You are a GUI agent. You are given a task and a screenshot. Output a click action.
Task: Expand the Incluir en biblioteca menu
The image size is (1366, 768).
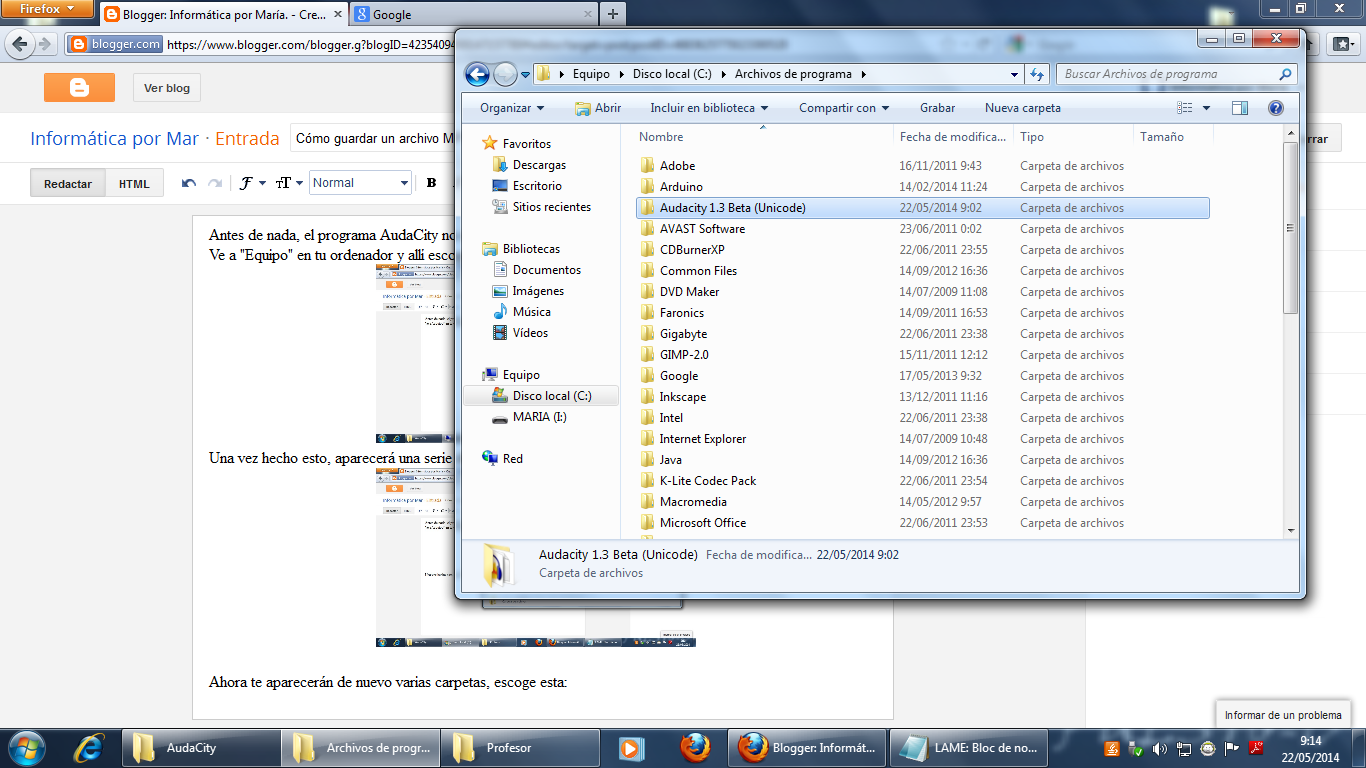pyautogui.click(x=709, y=108)
